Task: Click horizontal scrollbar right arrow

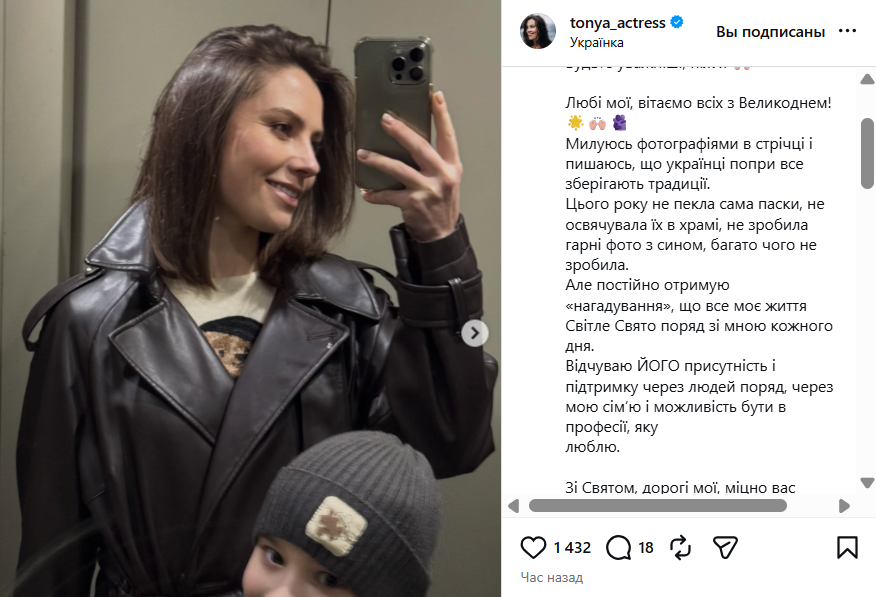Action: tap(844, 506)
